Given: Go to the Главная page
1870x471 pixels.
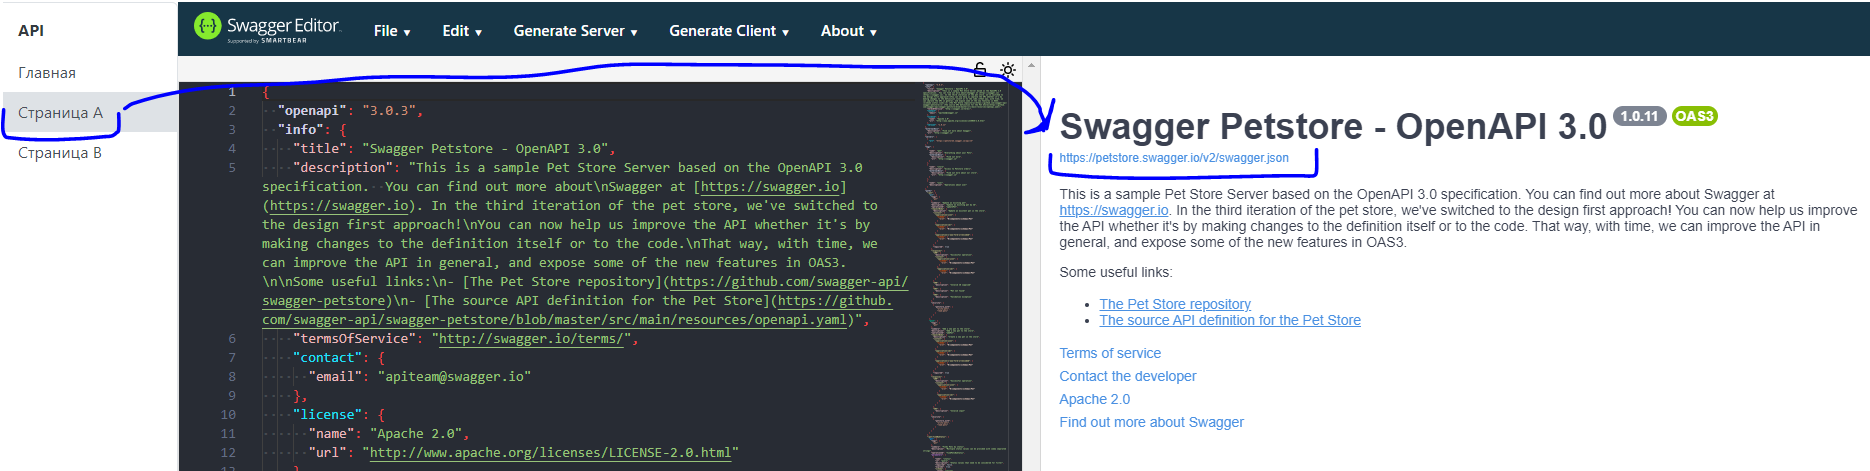Looking at the screenshot, I should pos(47,73).
